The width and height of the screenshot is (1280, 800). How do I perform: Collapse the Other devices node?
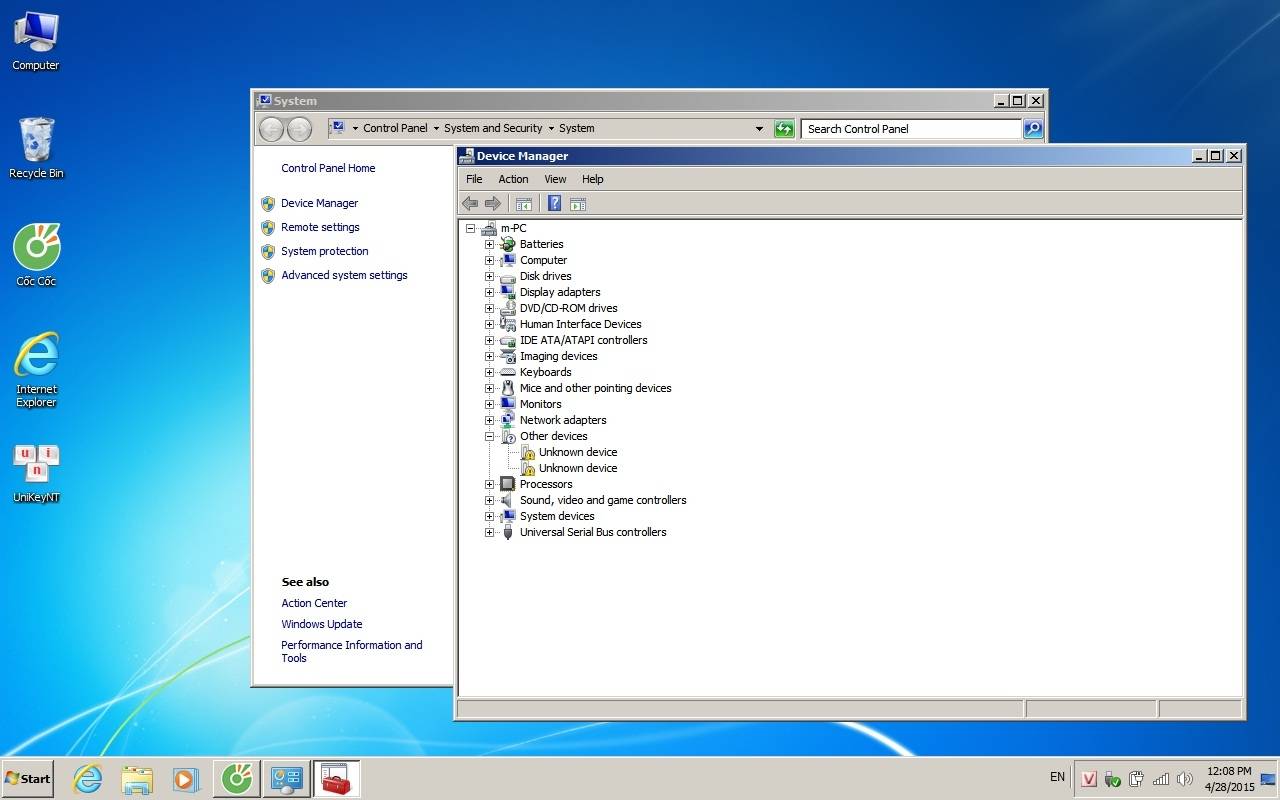(490, 436)
